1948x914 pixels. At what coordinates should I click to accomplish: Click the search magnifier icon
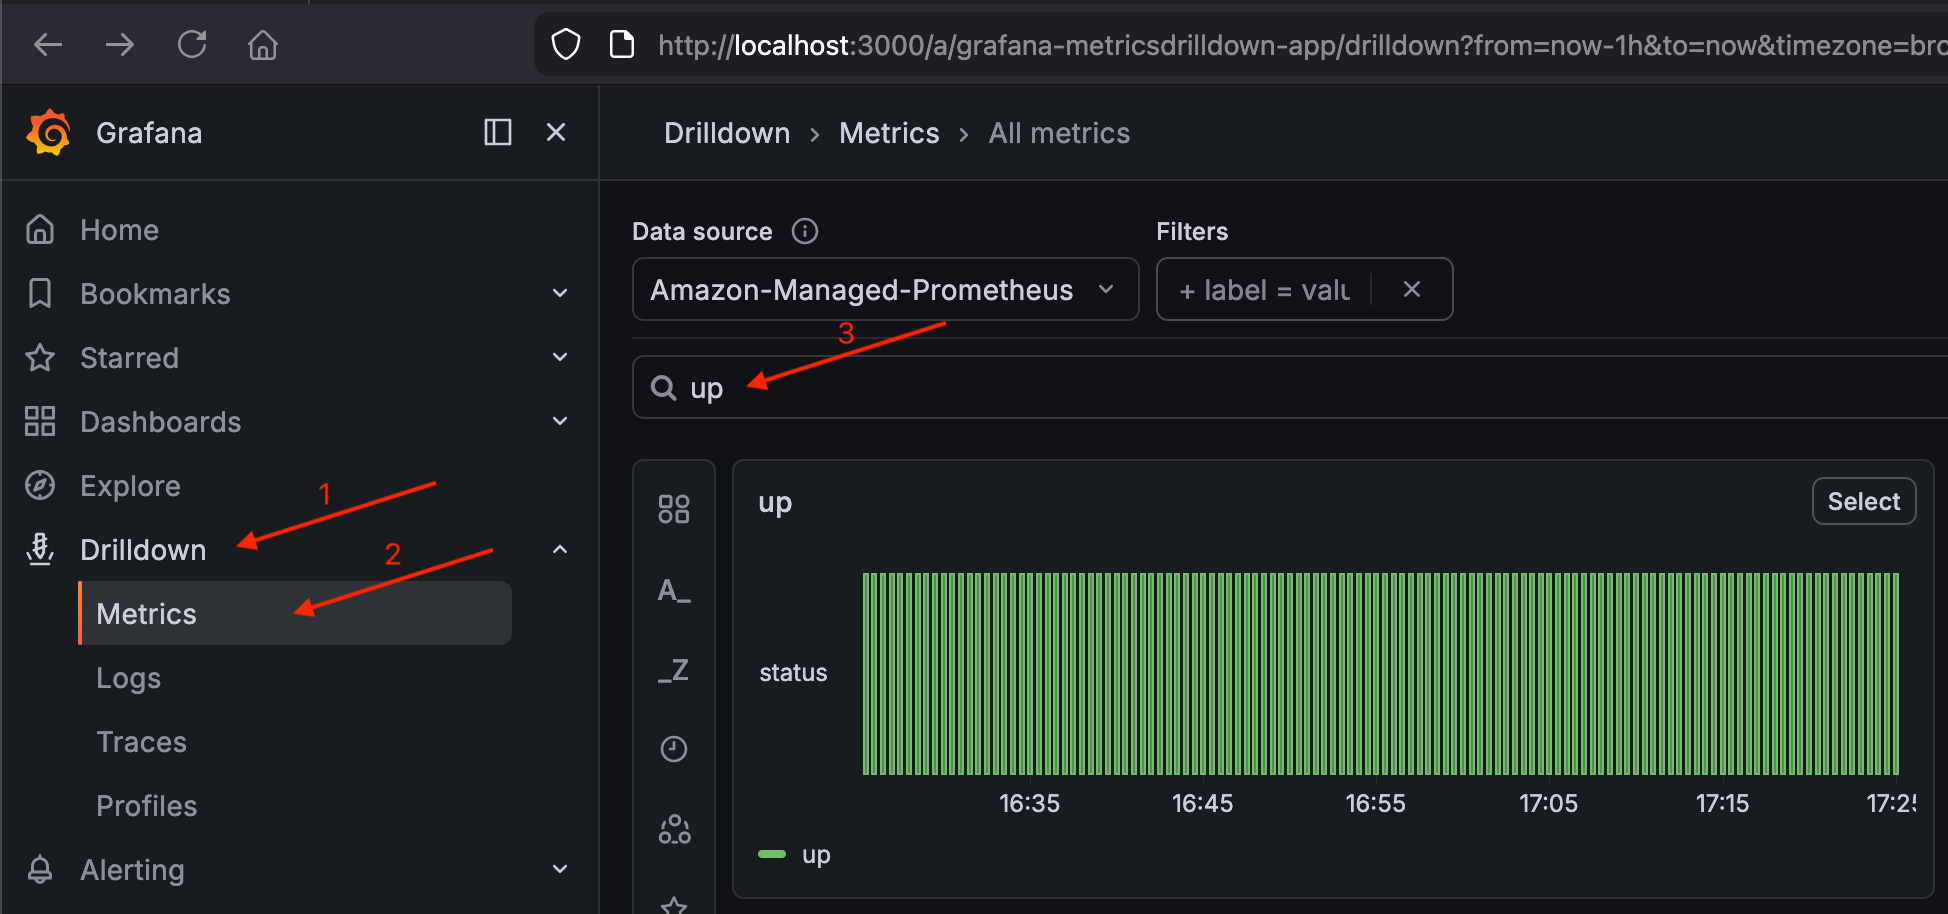[x=664, y=387]
